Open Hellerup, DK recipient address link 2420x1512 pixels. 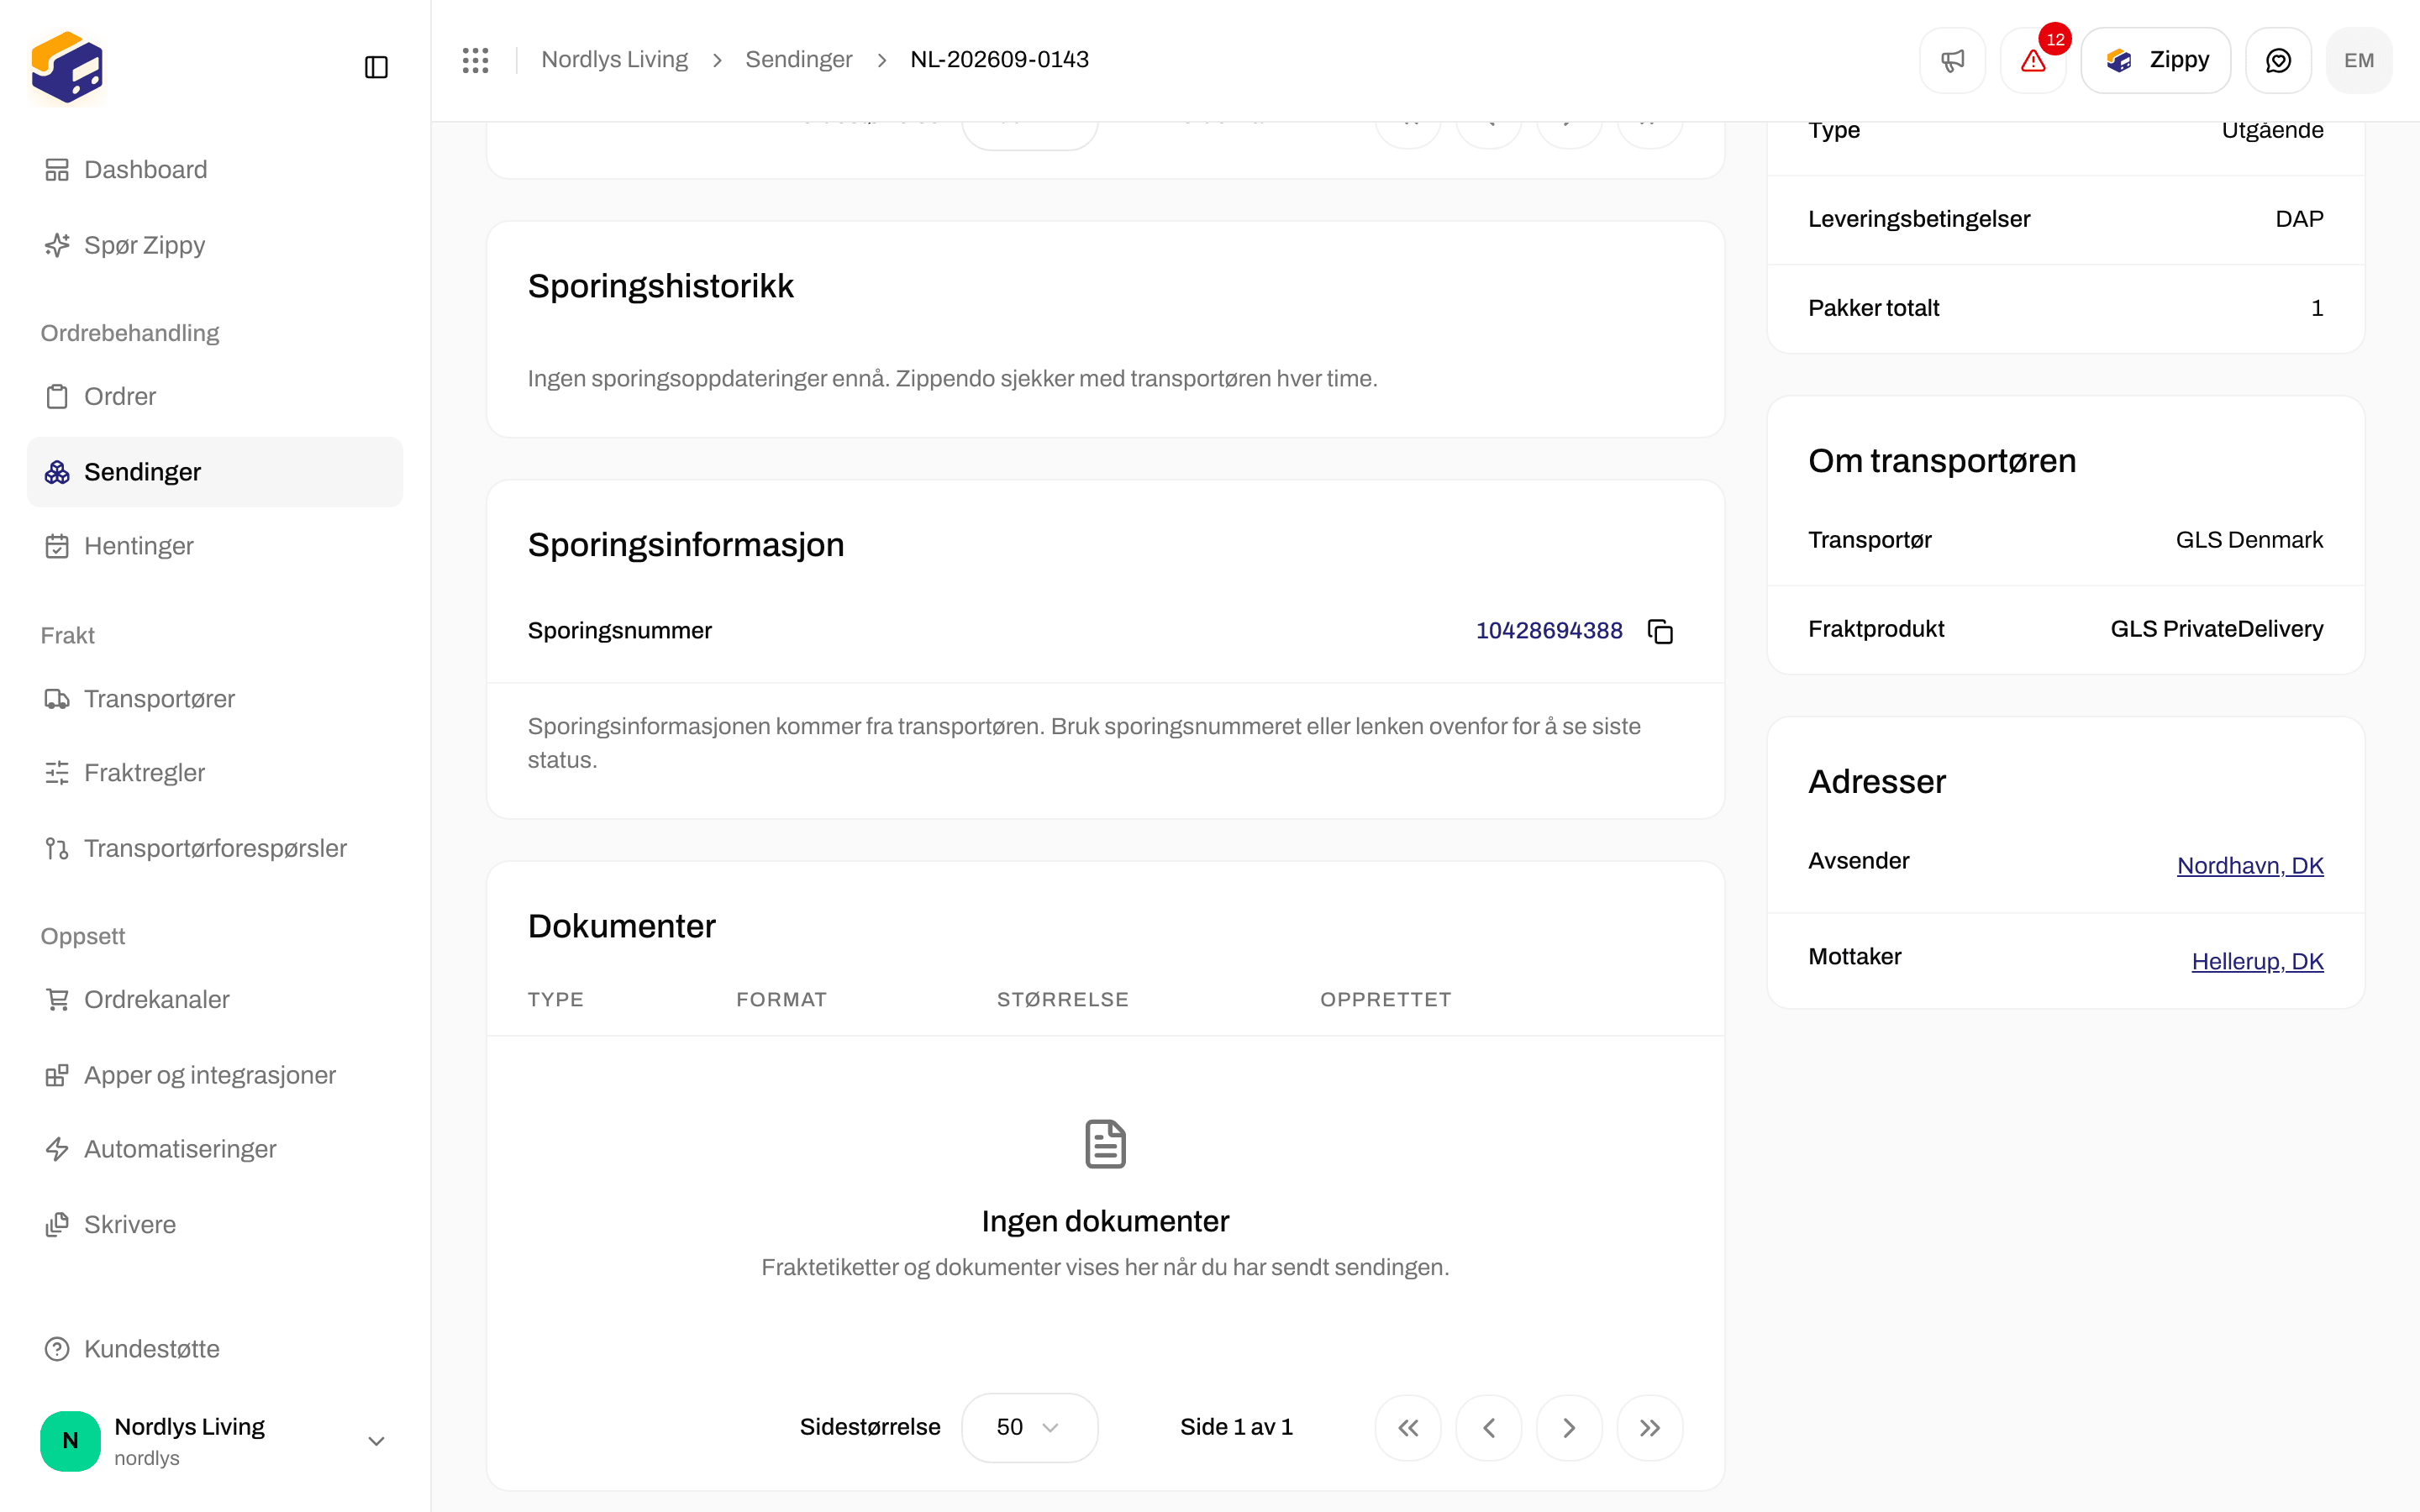point(2257,961)
